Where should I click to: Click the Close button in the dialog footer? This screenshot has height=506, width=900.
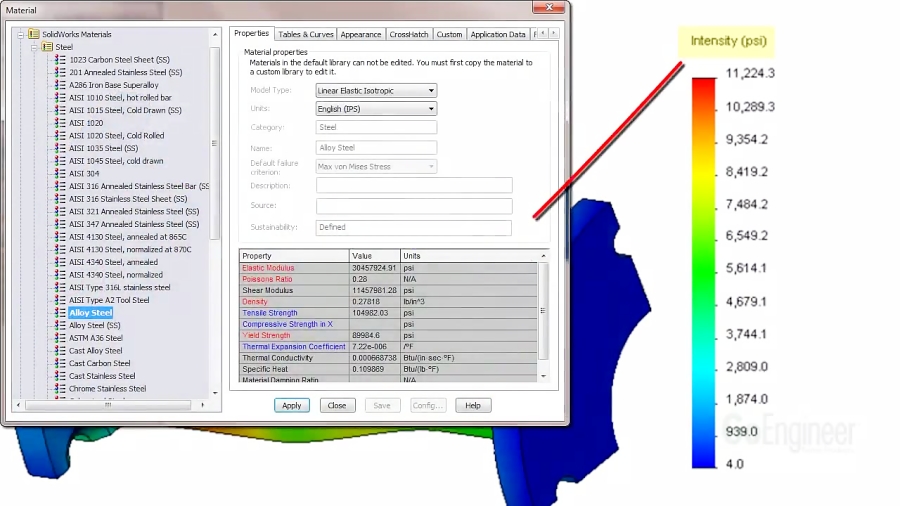[x=337, y=406]
